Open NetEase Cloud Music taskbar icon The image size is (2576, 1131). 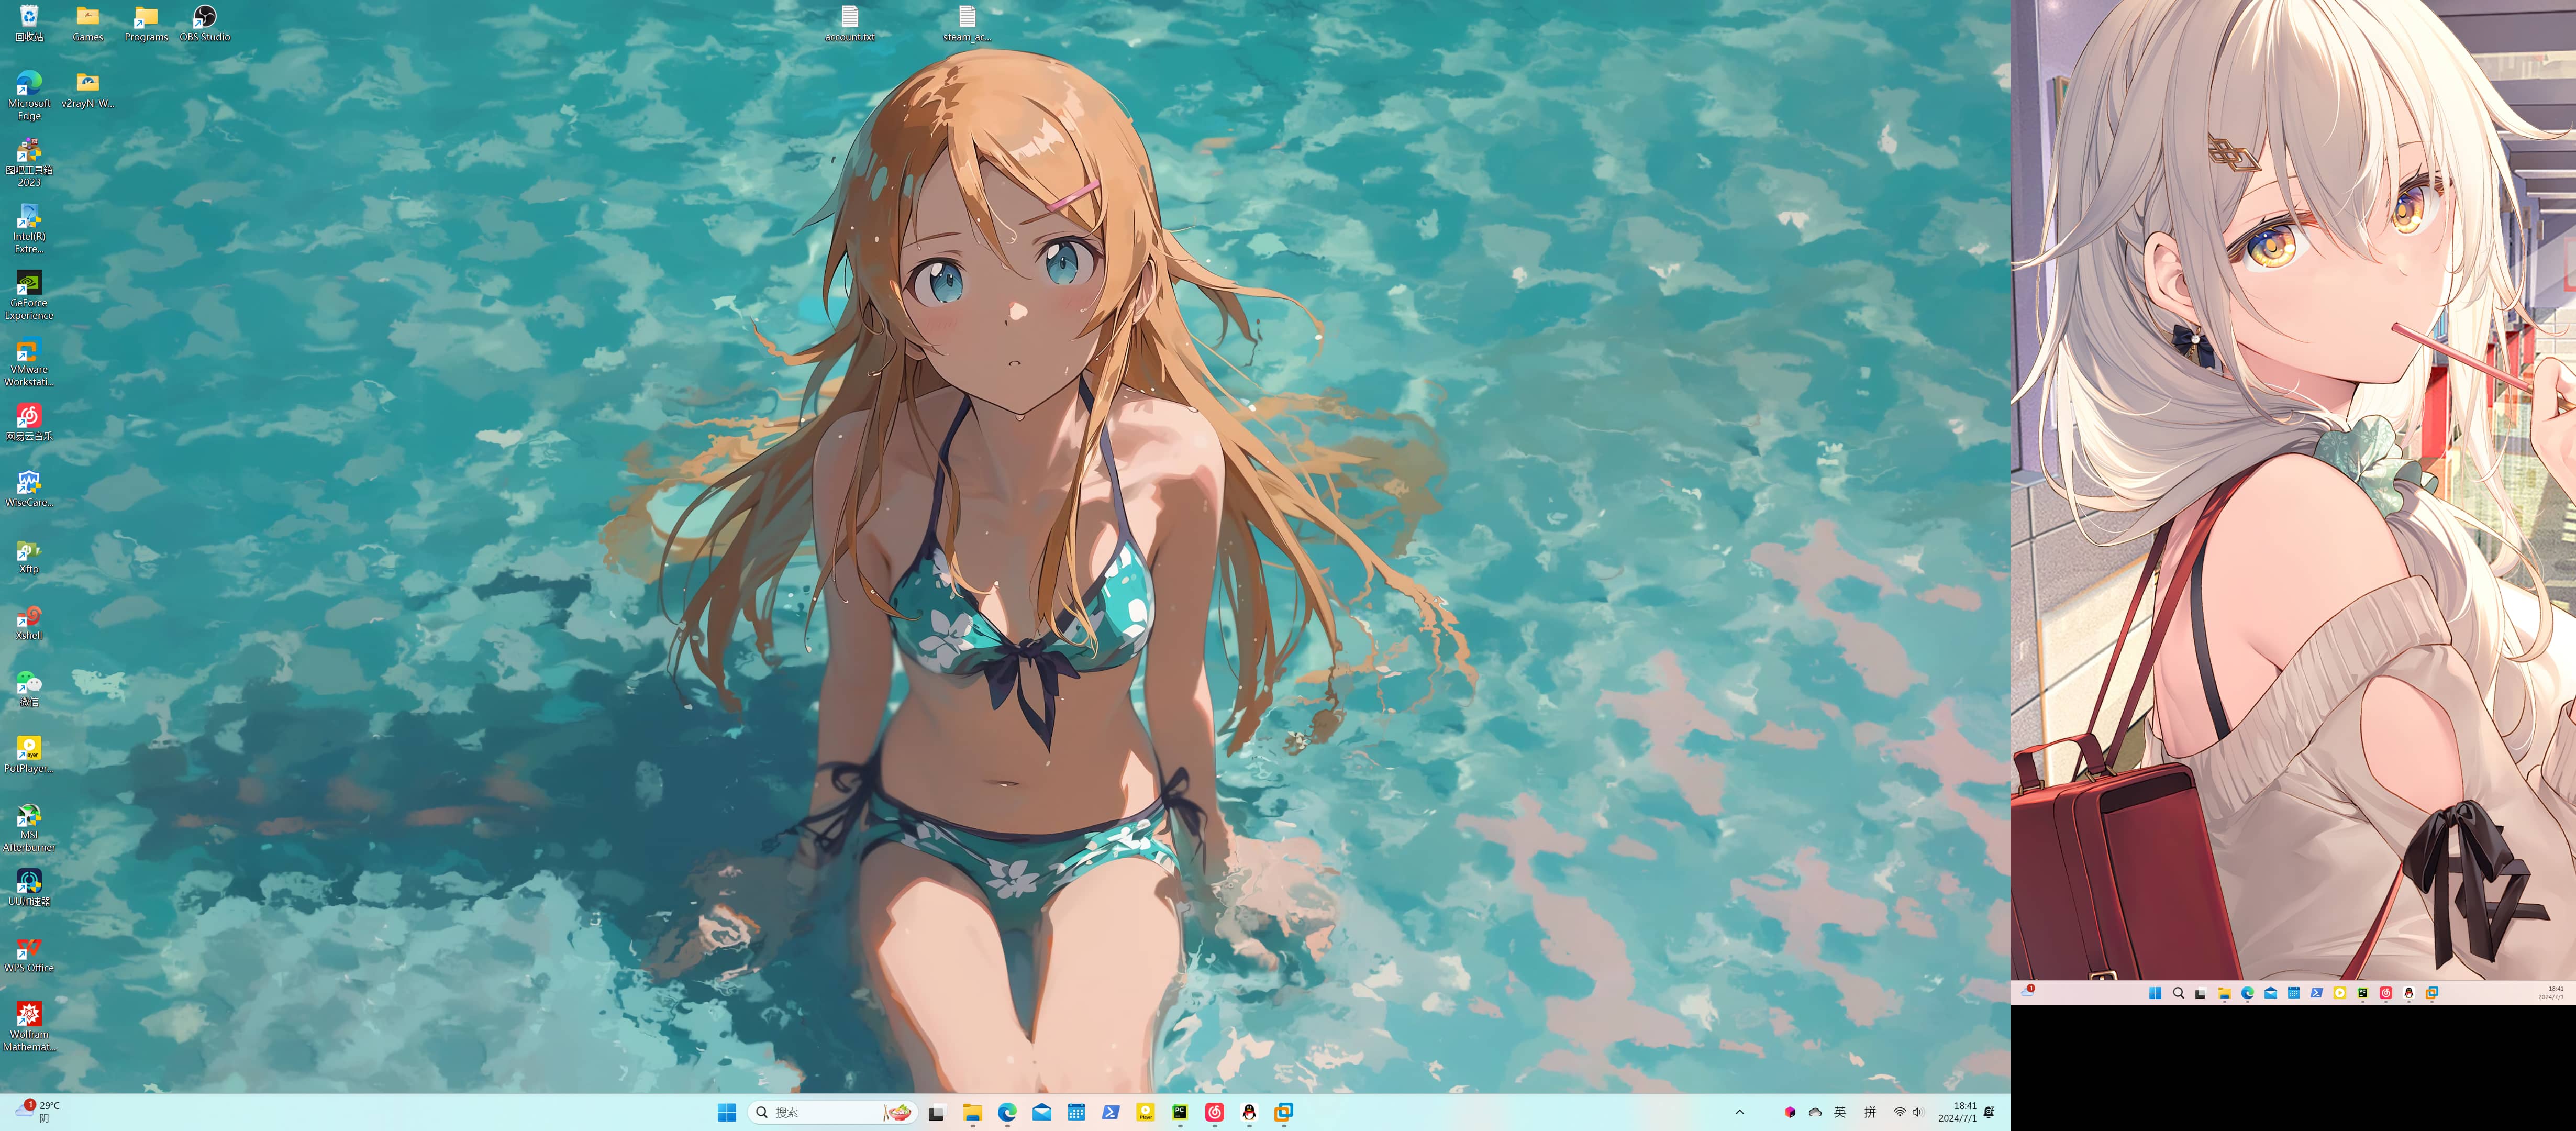click(1214, 1112)
